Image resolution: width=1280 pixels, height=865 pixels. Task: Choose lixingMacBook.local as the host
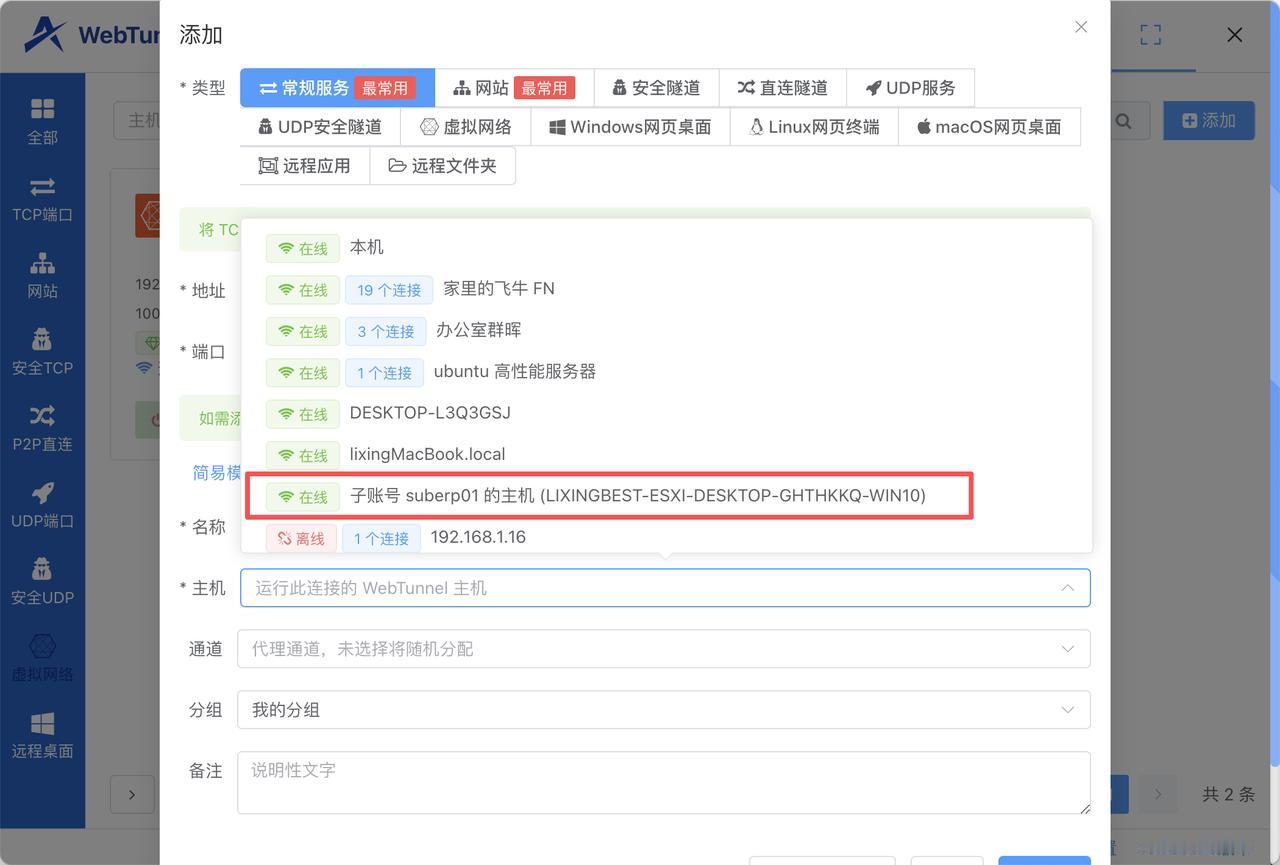[x=666, y=454]
